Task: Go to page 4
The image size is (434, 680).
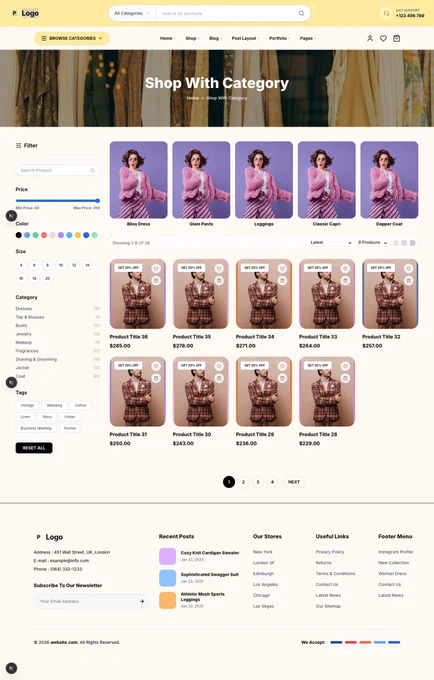Action: 272,482
